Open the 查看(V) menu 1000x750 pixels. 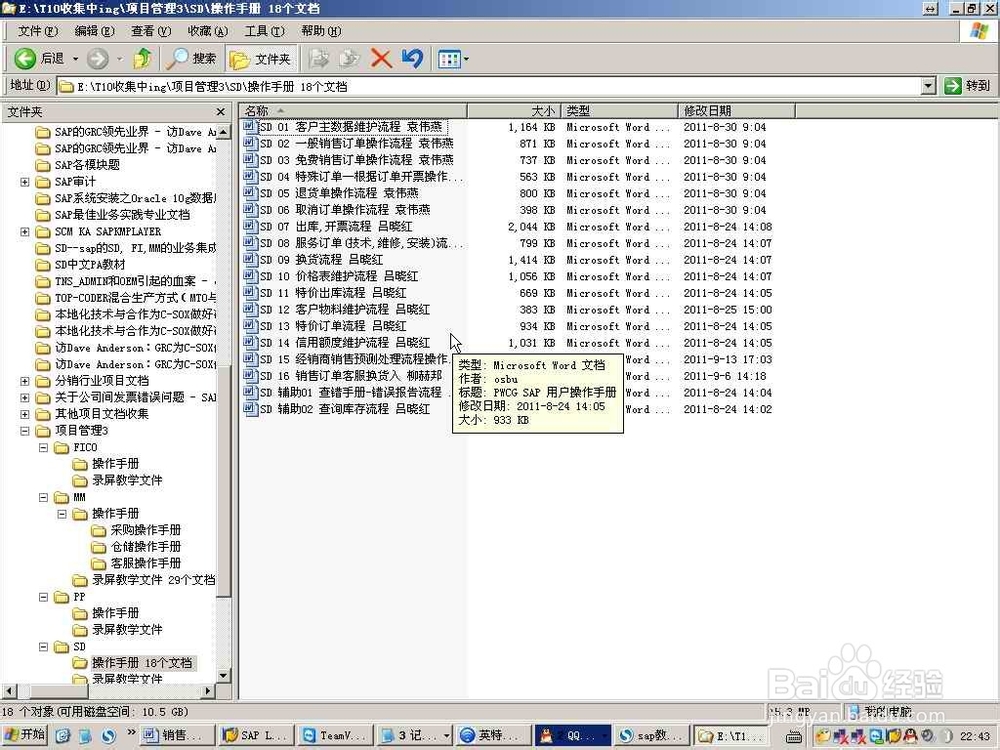[x=151, y=31]
